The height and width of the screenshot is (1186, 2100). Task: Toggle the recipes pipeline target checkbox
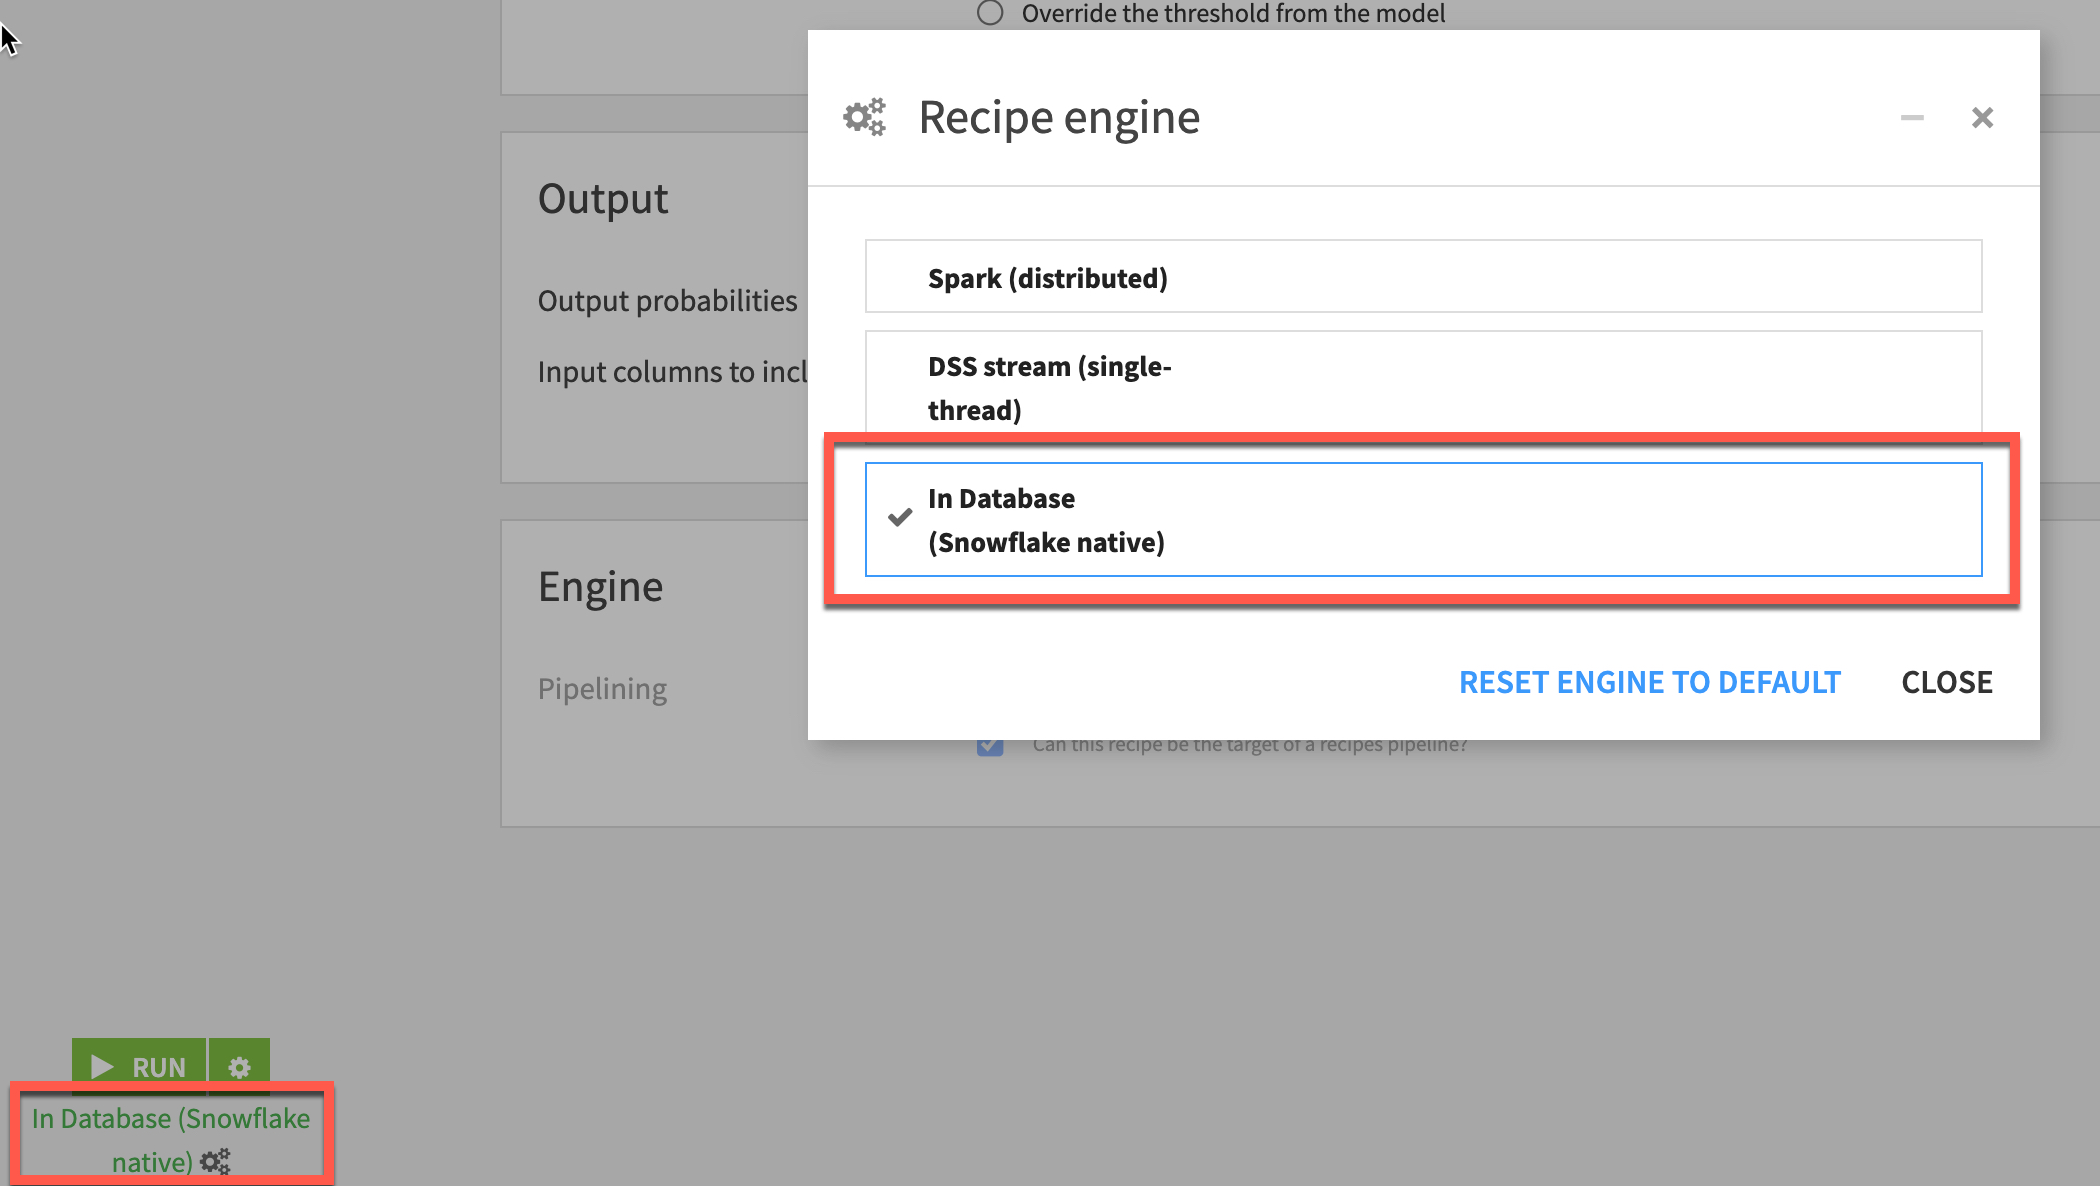point(990,745)
